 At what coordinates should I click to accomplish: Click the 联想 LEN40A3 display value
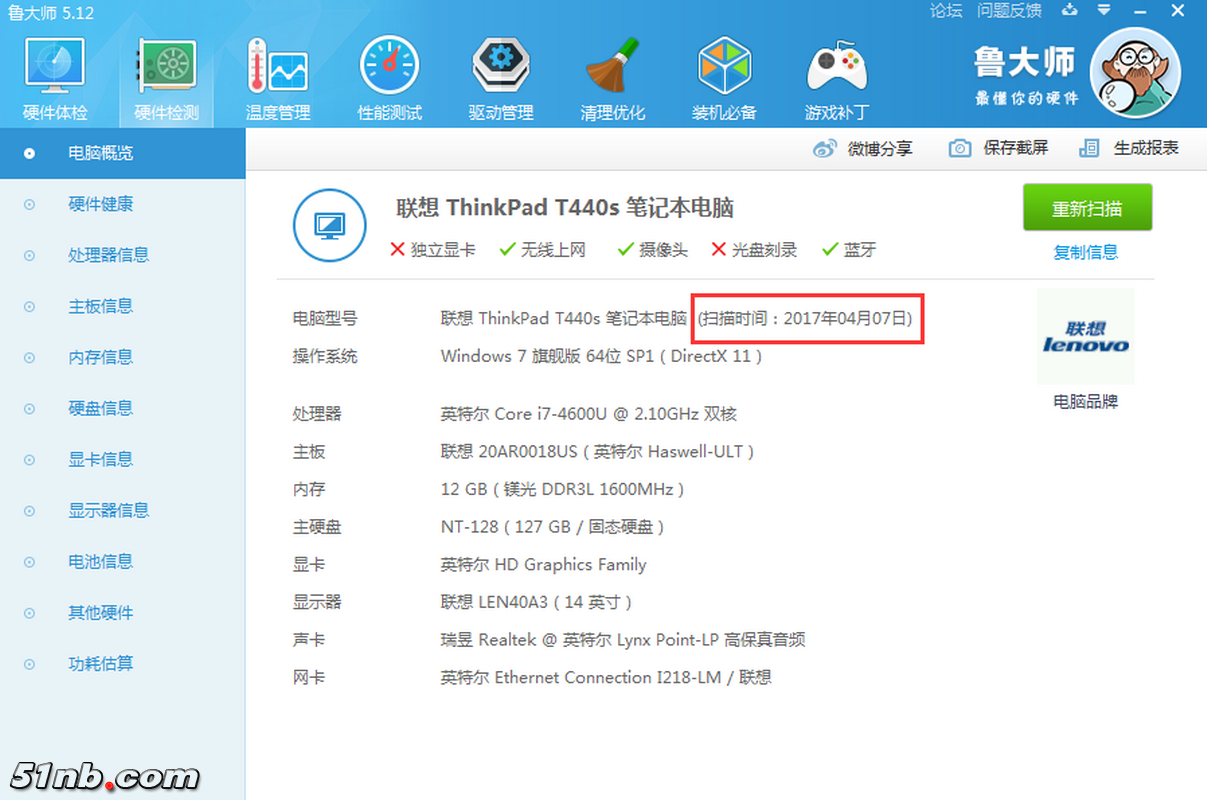pos(537,602)
